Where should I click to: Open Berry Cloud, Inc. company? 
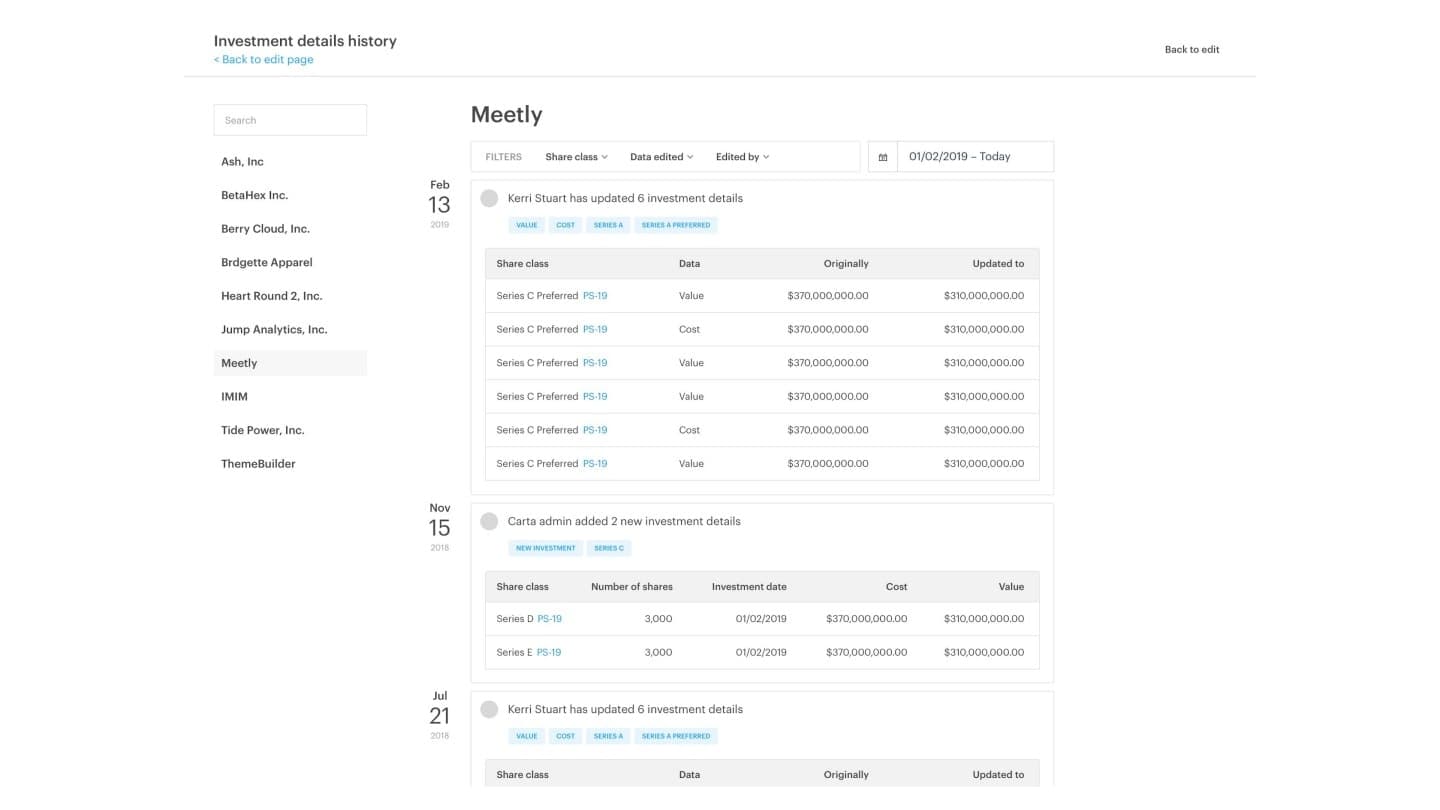coord(265,229)
